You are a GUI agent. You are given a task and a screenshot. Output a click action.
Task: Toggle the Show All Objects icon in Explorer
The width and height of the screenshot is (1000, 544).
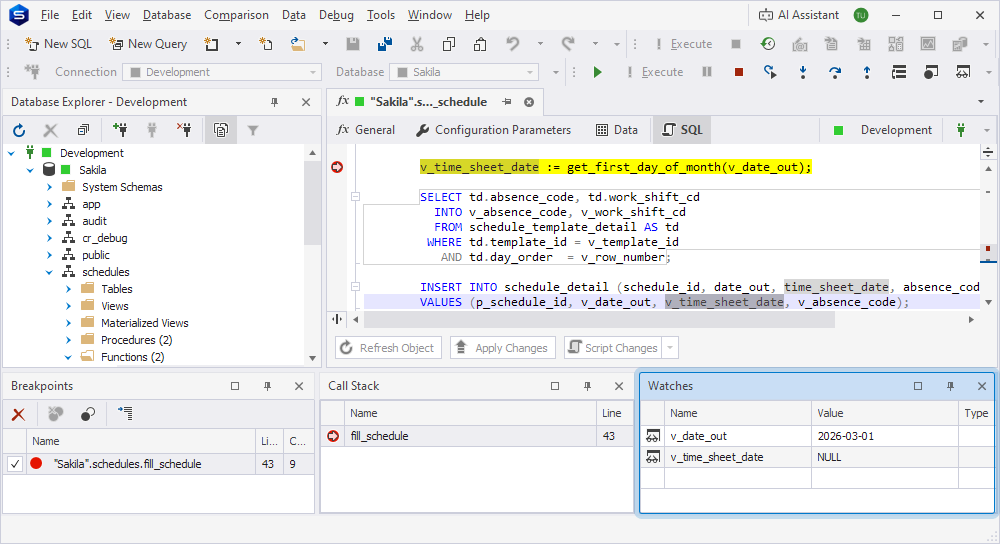pos(221,131)
